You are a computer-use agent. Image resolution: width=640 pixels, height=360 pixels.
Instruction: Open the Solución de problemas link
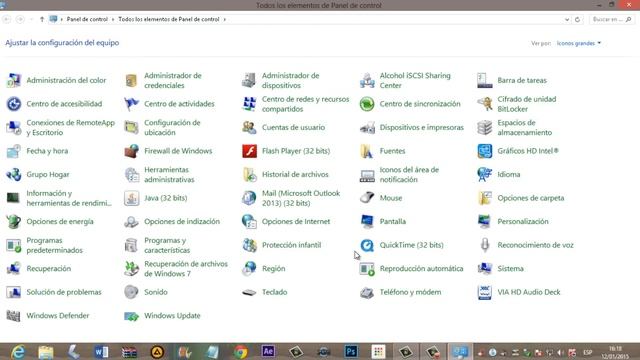(64, 292)
